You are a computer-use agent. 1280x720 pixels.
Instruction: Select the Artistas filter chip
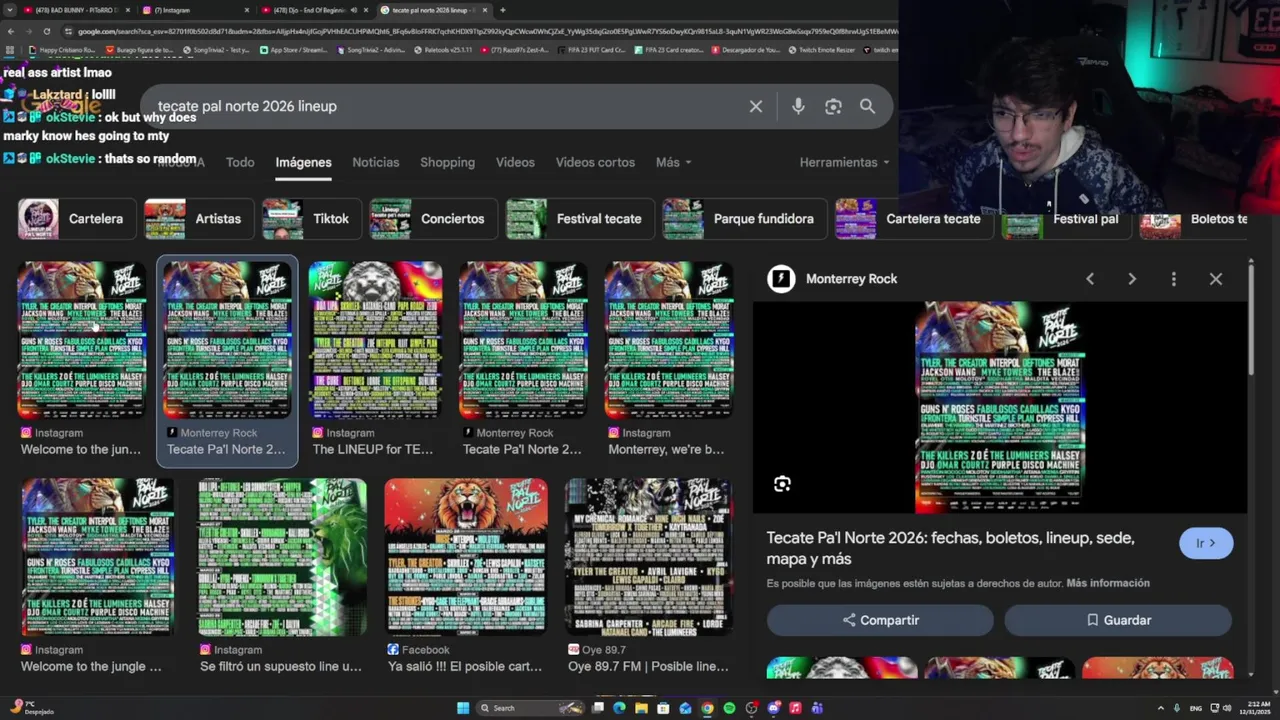(x=197, y=219)
